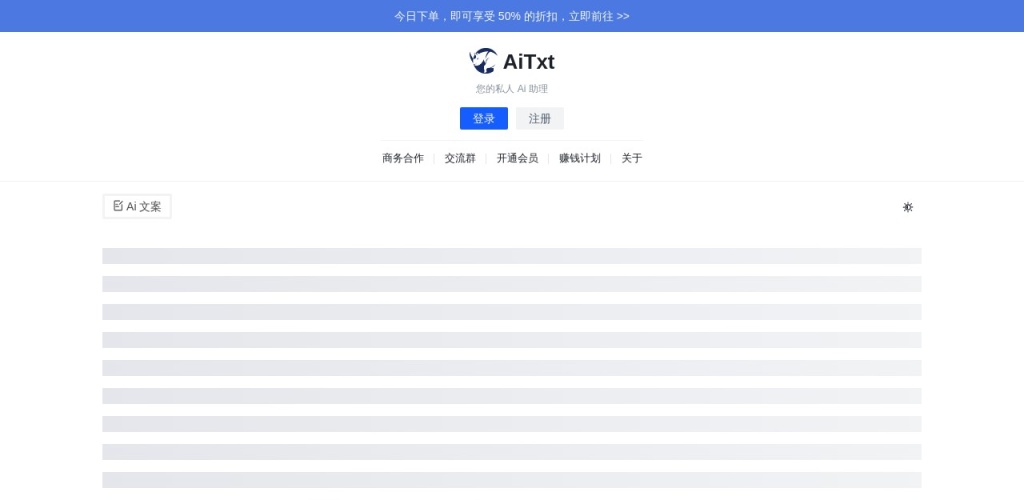Click the AiTxt site title text
The width and height of the screenshot is (1024, 500).
pos(528,62)
